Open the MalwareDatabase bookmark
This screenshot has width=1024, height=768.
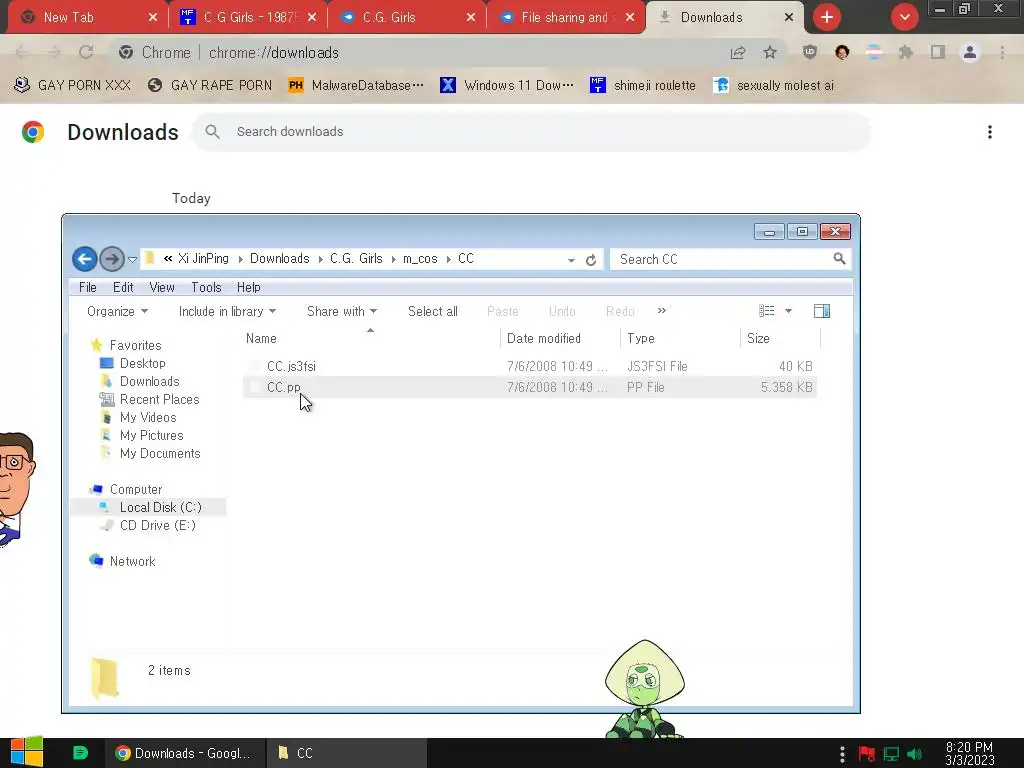click(357, 86)
